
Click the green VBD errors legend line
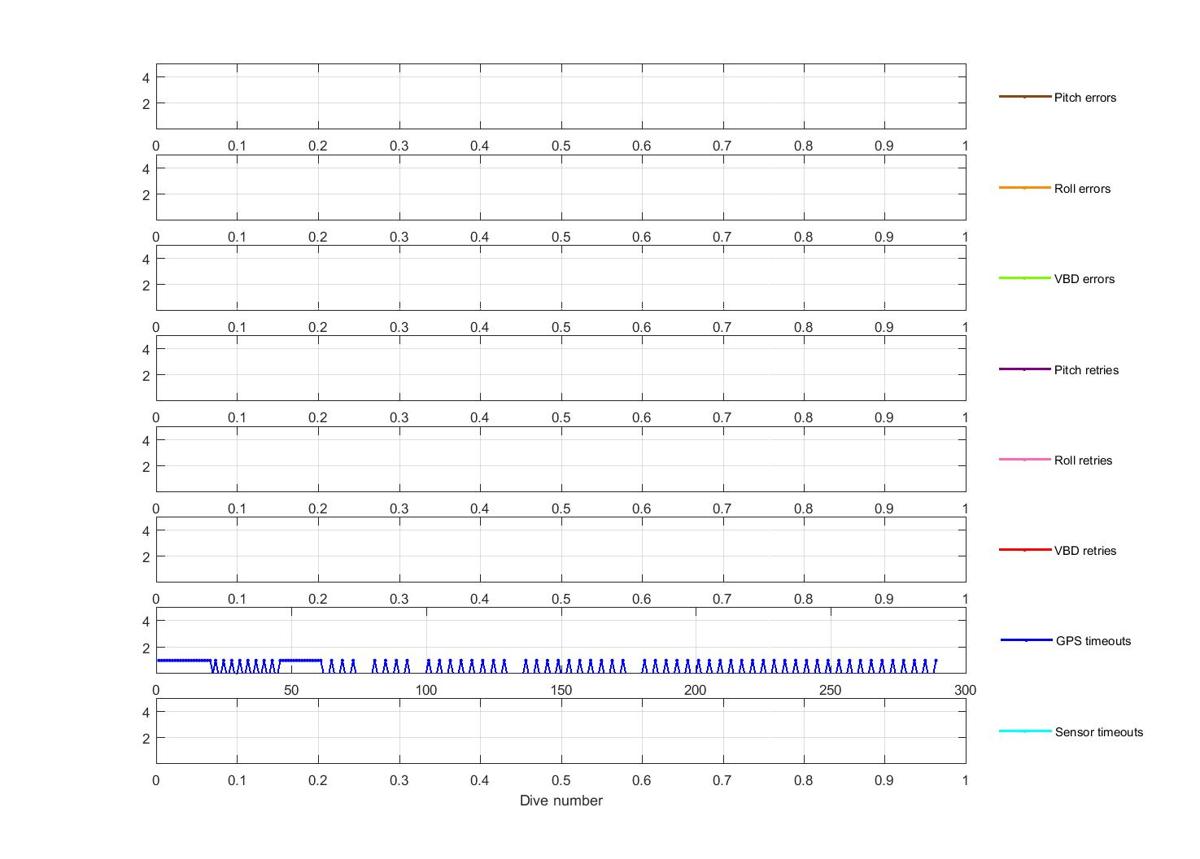pos(1025,278)
